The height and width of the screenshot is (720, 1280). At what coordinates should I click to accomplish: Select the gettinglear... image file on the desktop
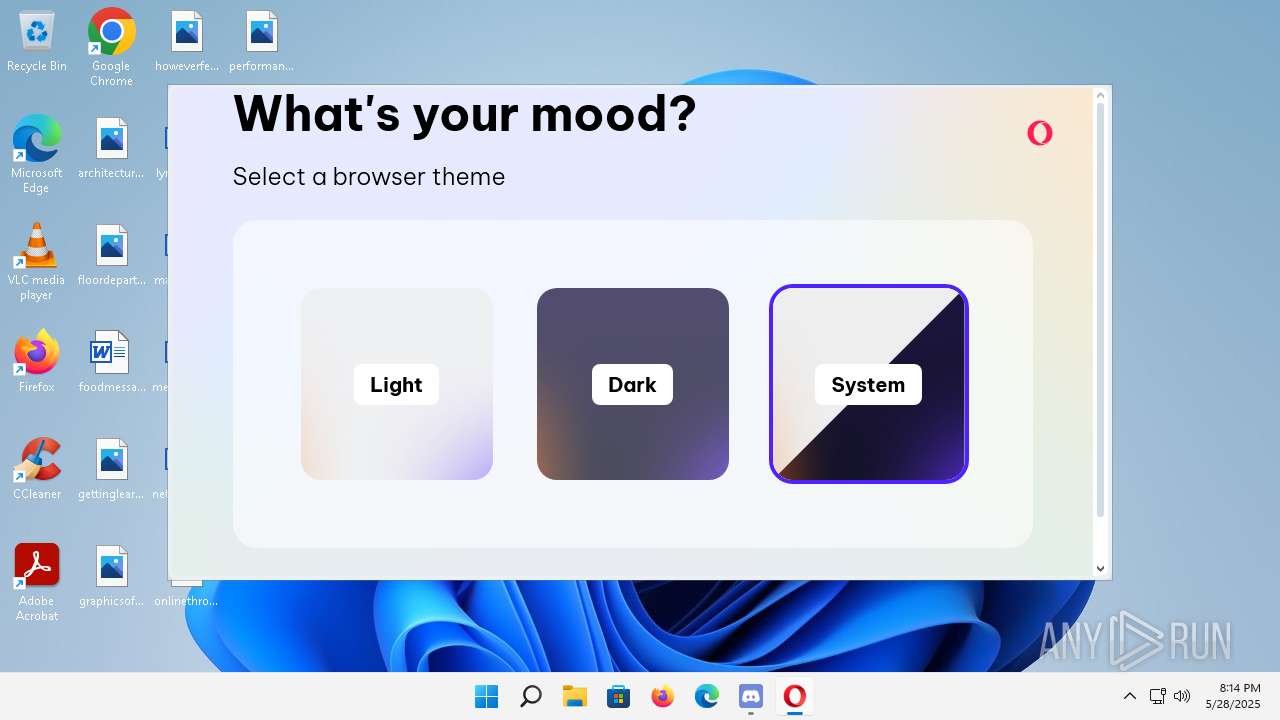click(111, 469)
